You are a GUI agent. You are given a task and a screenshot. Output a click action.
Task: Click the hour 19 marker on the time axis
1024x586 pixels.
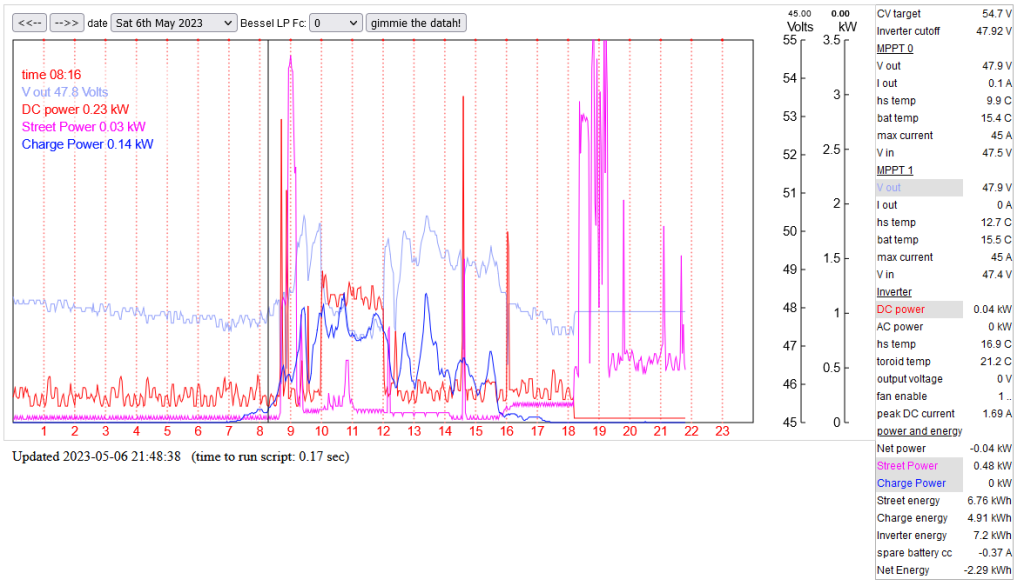pos(599,432)
